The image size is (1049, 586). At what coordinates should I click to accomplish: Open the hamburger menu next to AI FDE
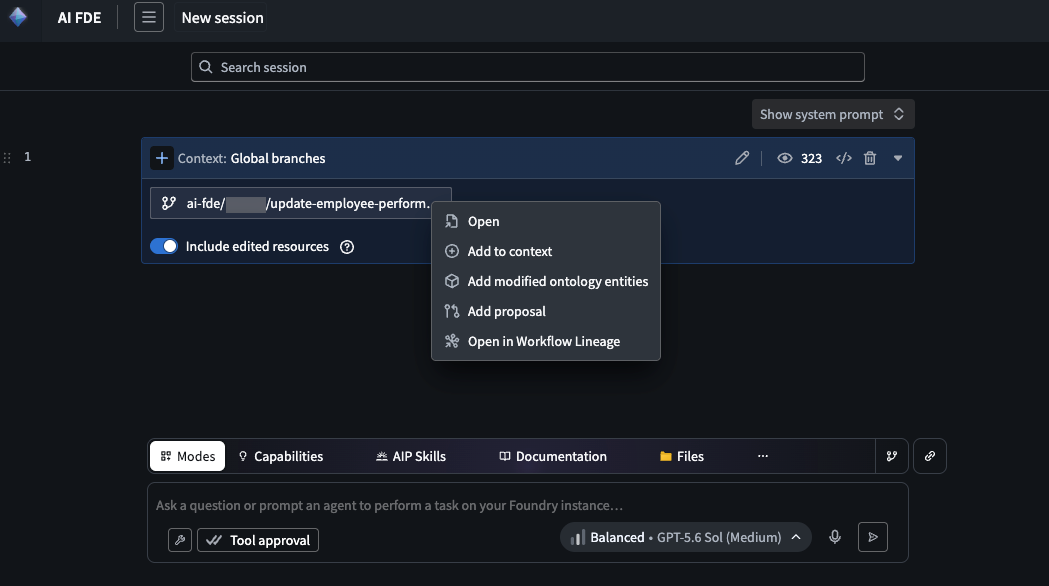point(149,17)
